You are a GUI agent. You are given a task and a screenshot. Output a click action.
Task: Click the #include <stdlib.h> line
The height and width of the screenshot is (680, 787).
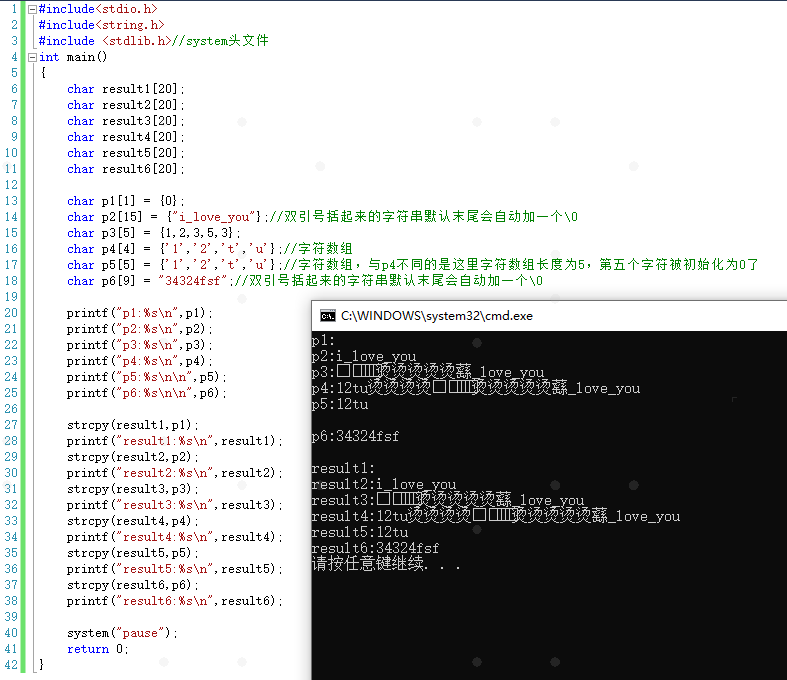coord(154,41)
